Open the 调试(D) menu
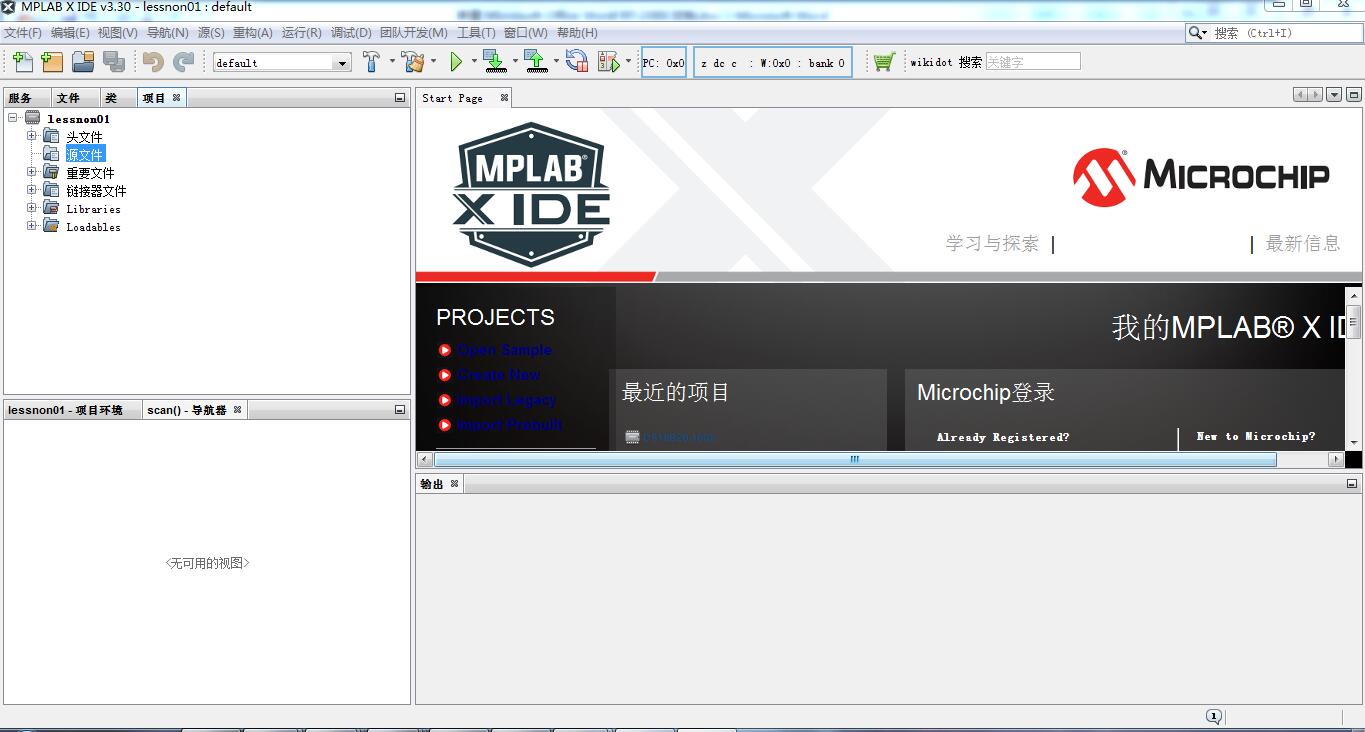 [x=351, y=33]
